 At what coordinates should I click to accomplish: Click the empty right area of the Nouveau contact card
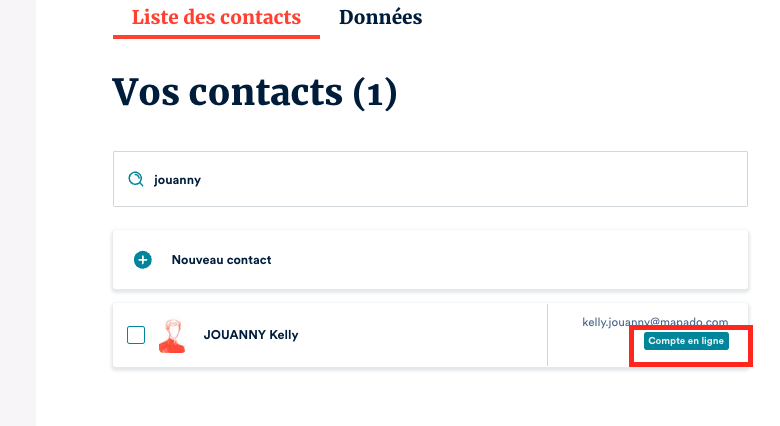pyautogui.click(x=550, y=260)
